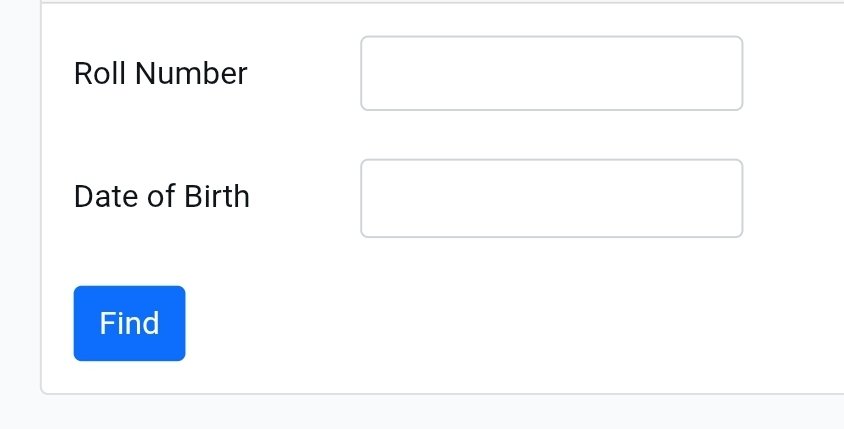Click the Date of Birth input field

click(551, 198)
